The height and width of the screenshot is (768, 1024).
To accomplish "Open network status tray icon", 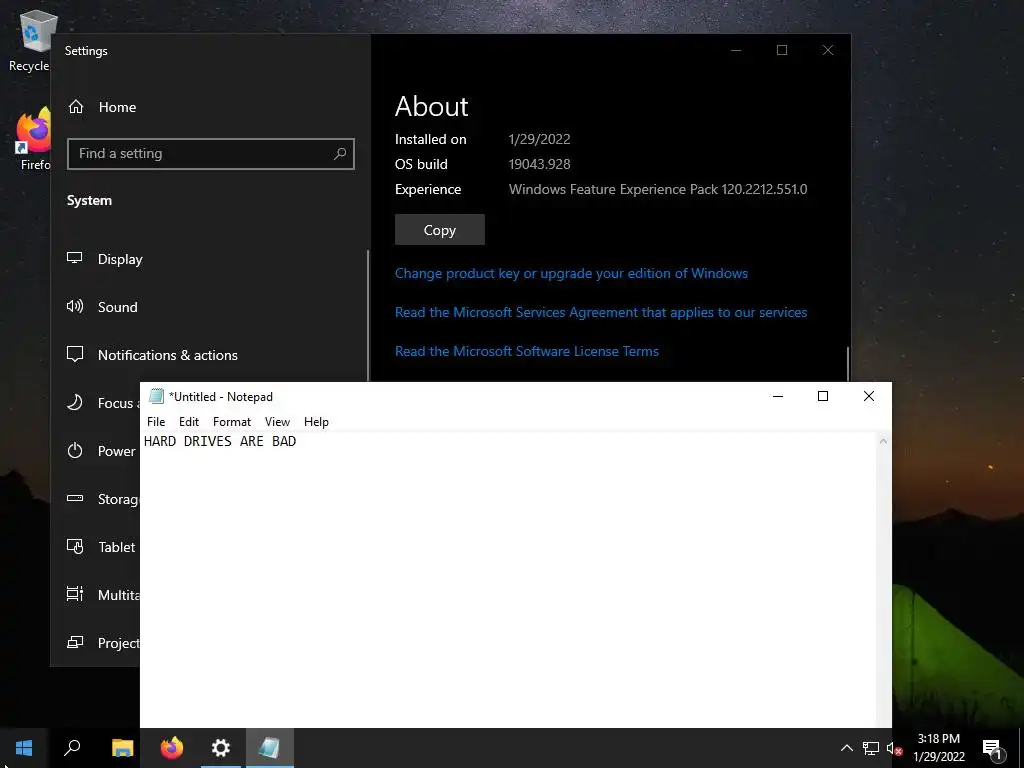I will pos(871,748).
